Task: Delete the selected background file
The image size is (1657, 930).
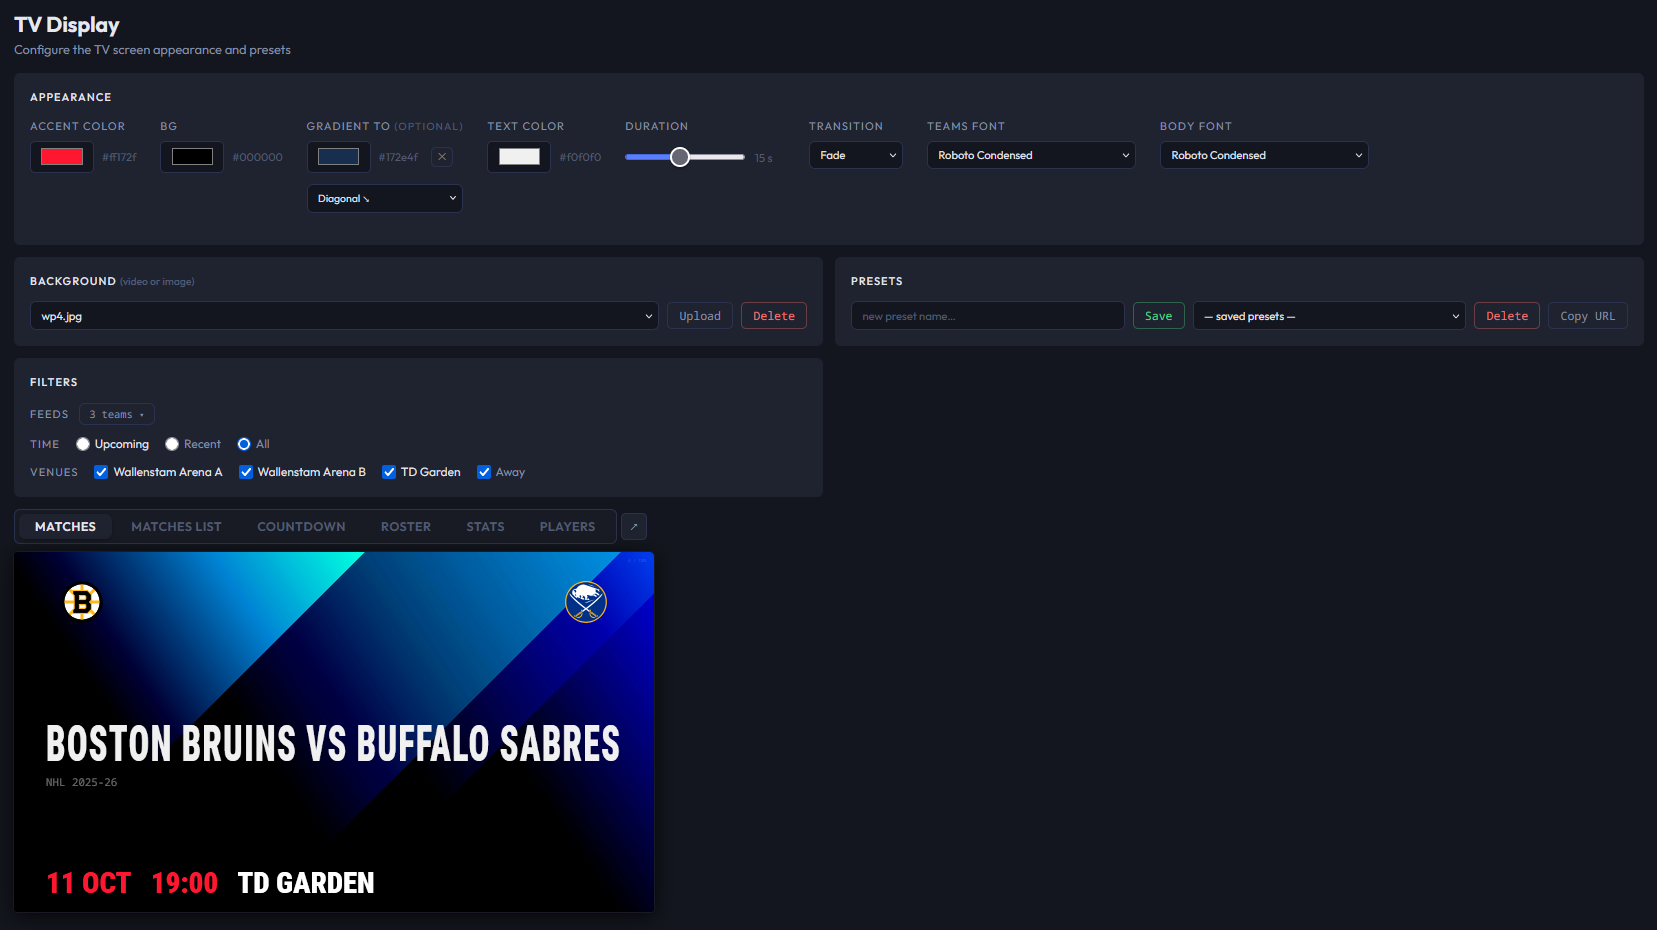Action: coord(774,316)
